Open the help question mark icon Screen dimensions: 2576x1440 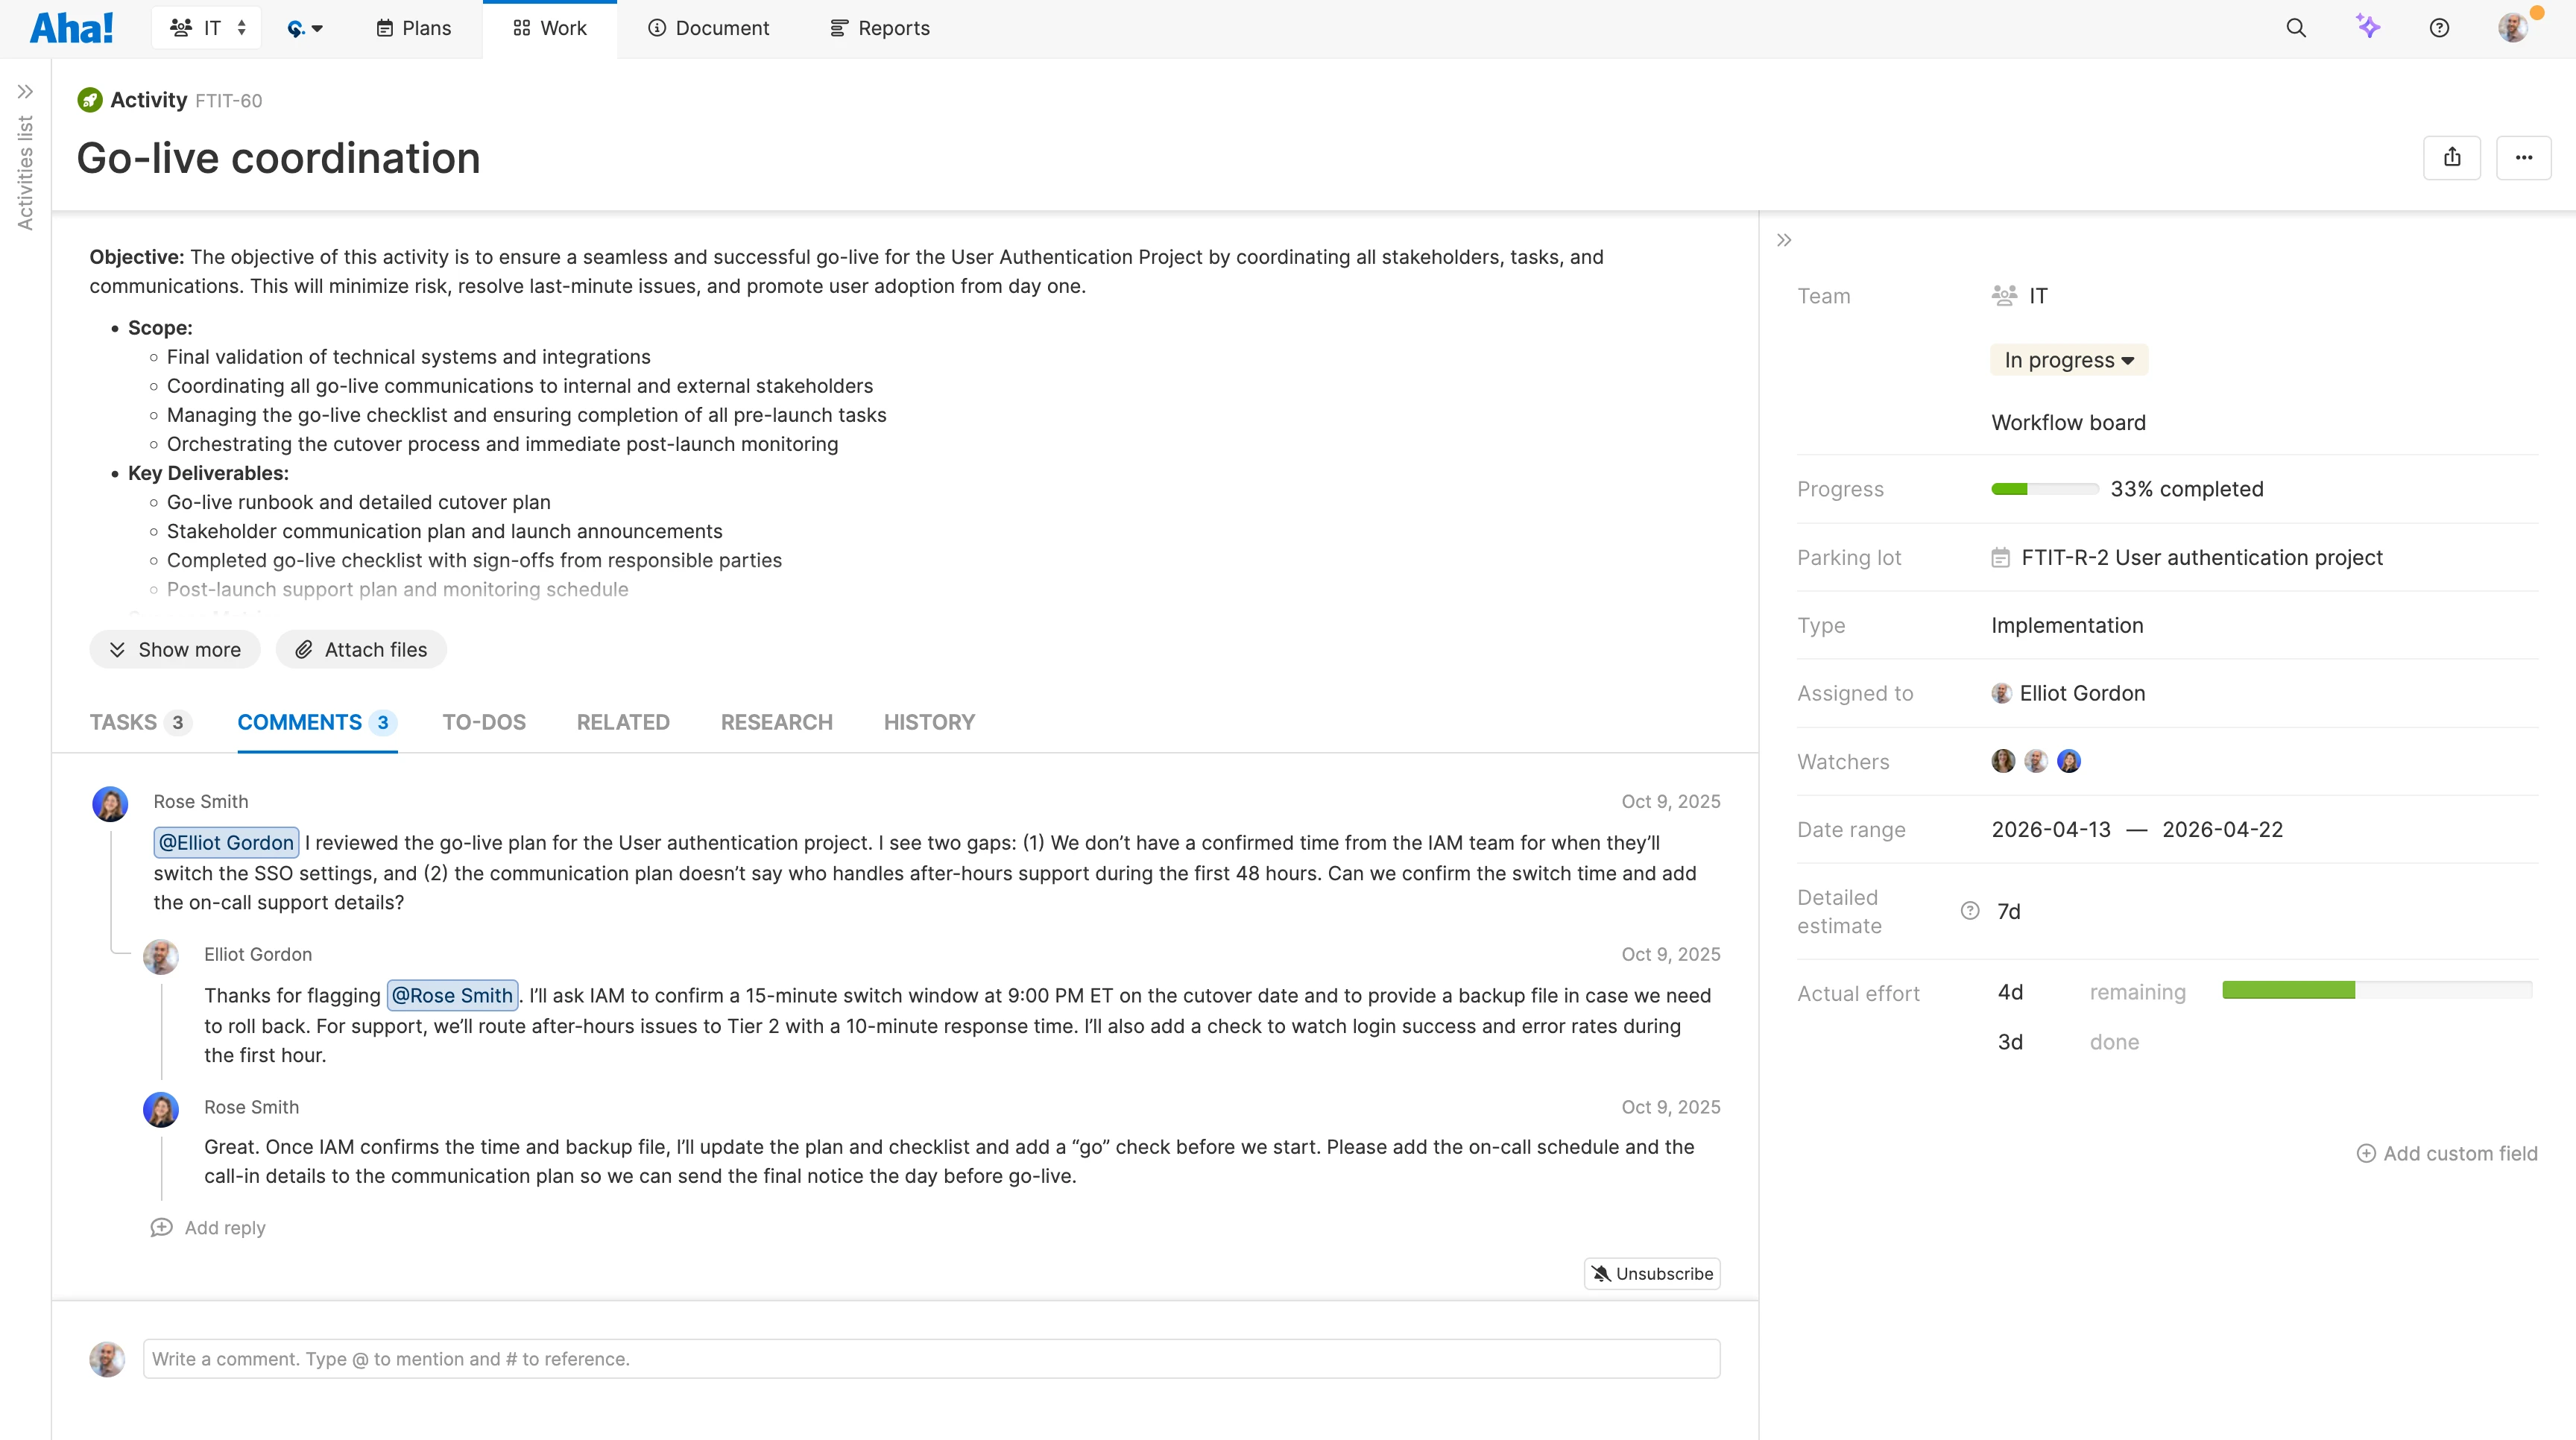2440,27
